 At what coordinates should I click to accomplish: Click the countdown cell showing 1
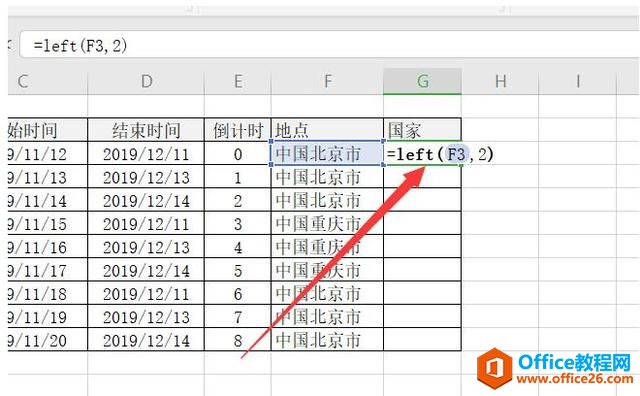point(238,177)
